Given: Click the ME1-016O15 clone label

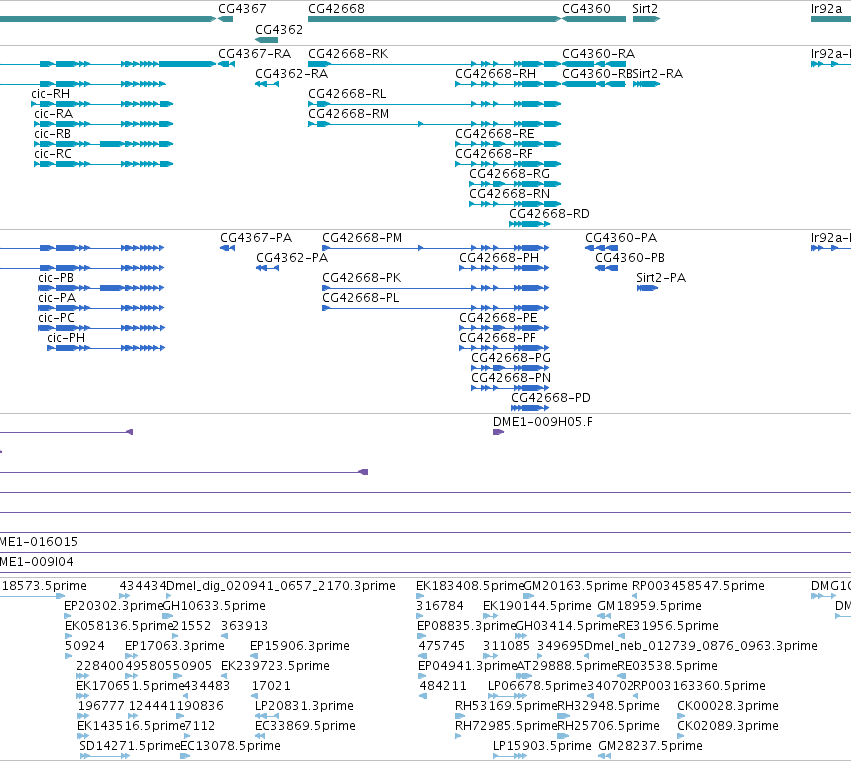Looking at the screenshot, I should (39, 542).
